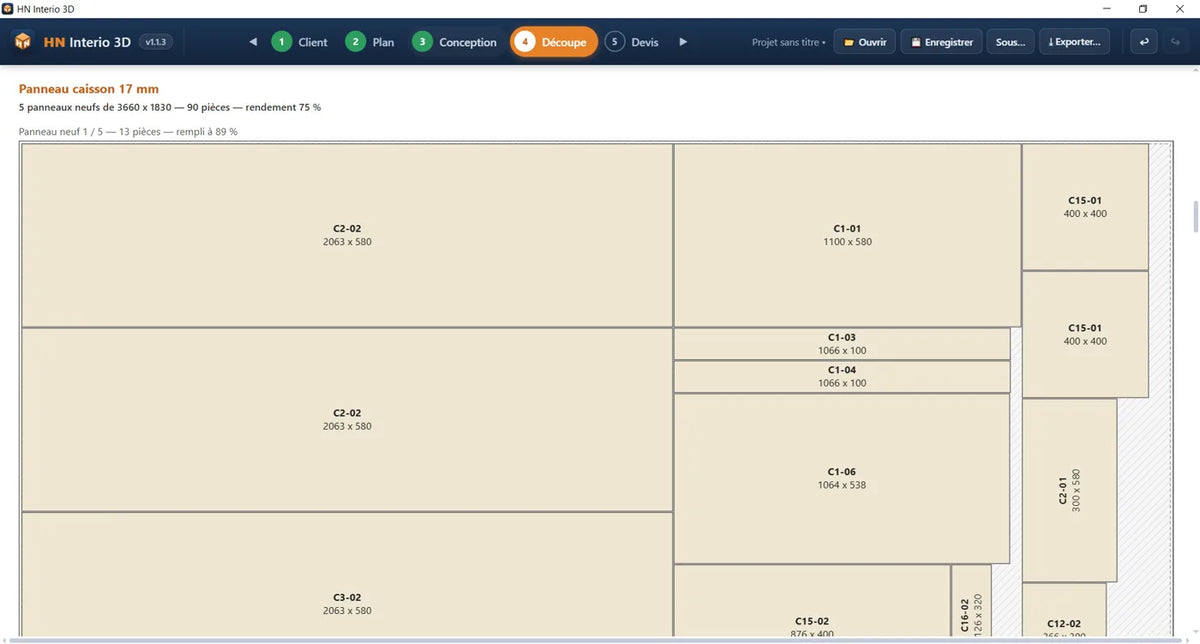Open the Client step
Viewport: 1200px width, 644px height.
[300, 42]
